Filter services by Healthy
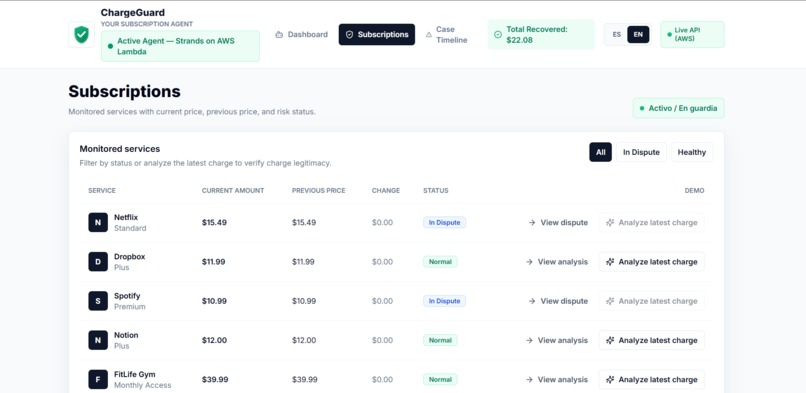Image resolution: width=806 pixels, height=393 pixels. (x=691, y=152)
